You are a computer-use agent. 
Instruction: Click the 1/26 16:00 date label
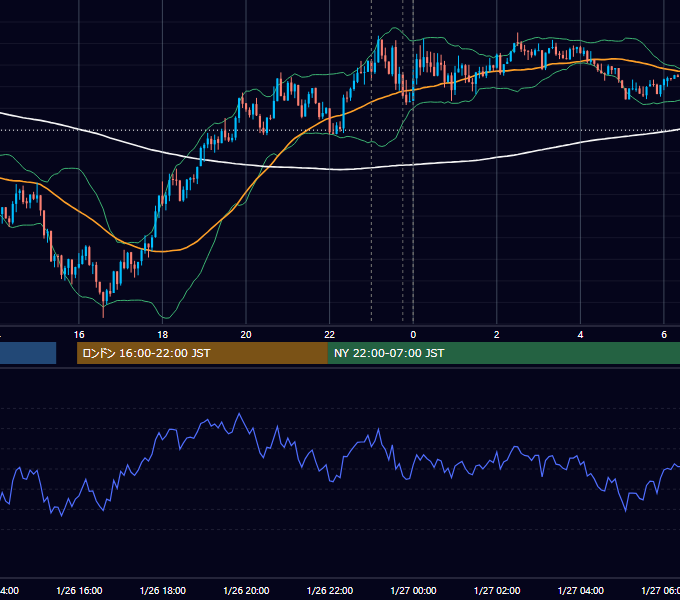pyautogui.click(x=79, y=590)
